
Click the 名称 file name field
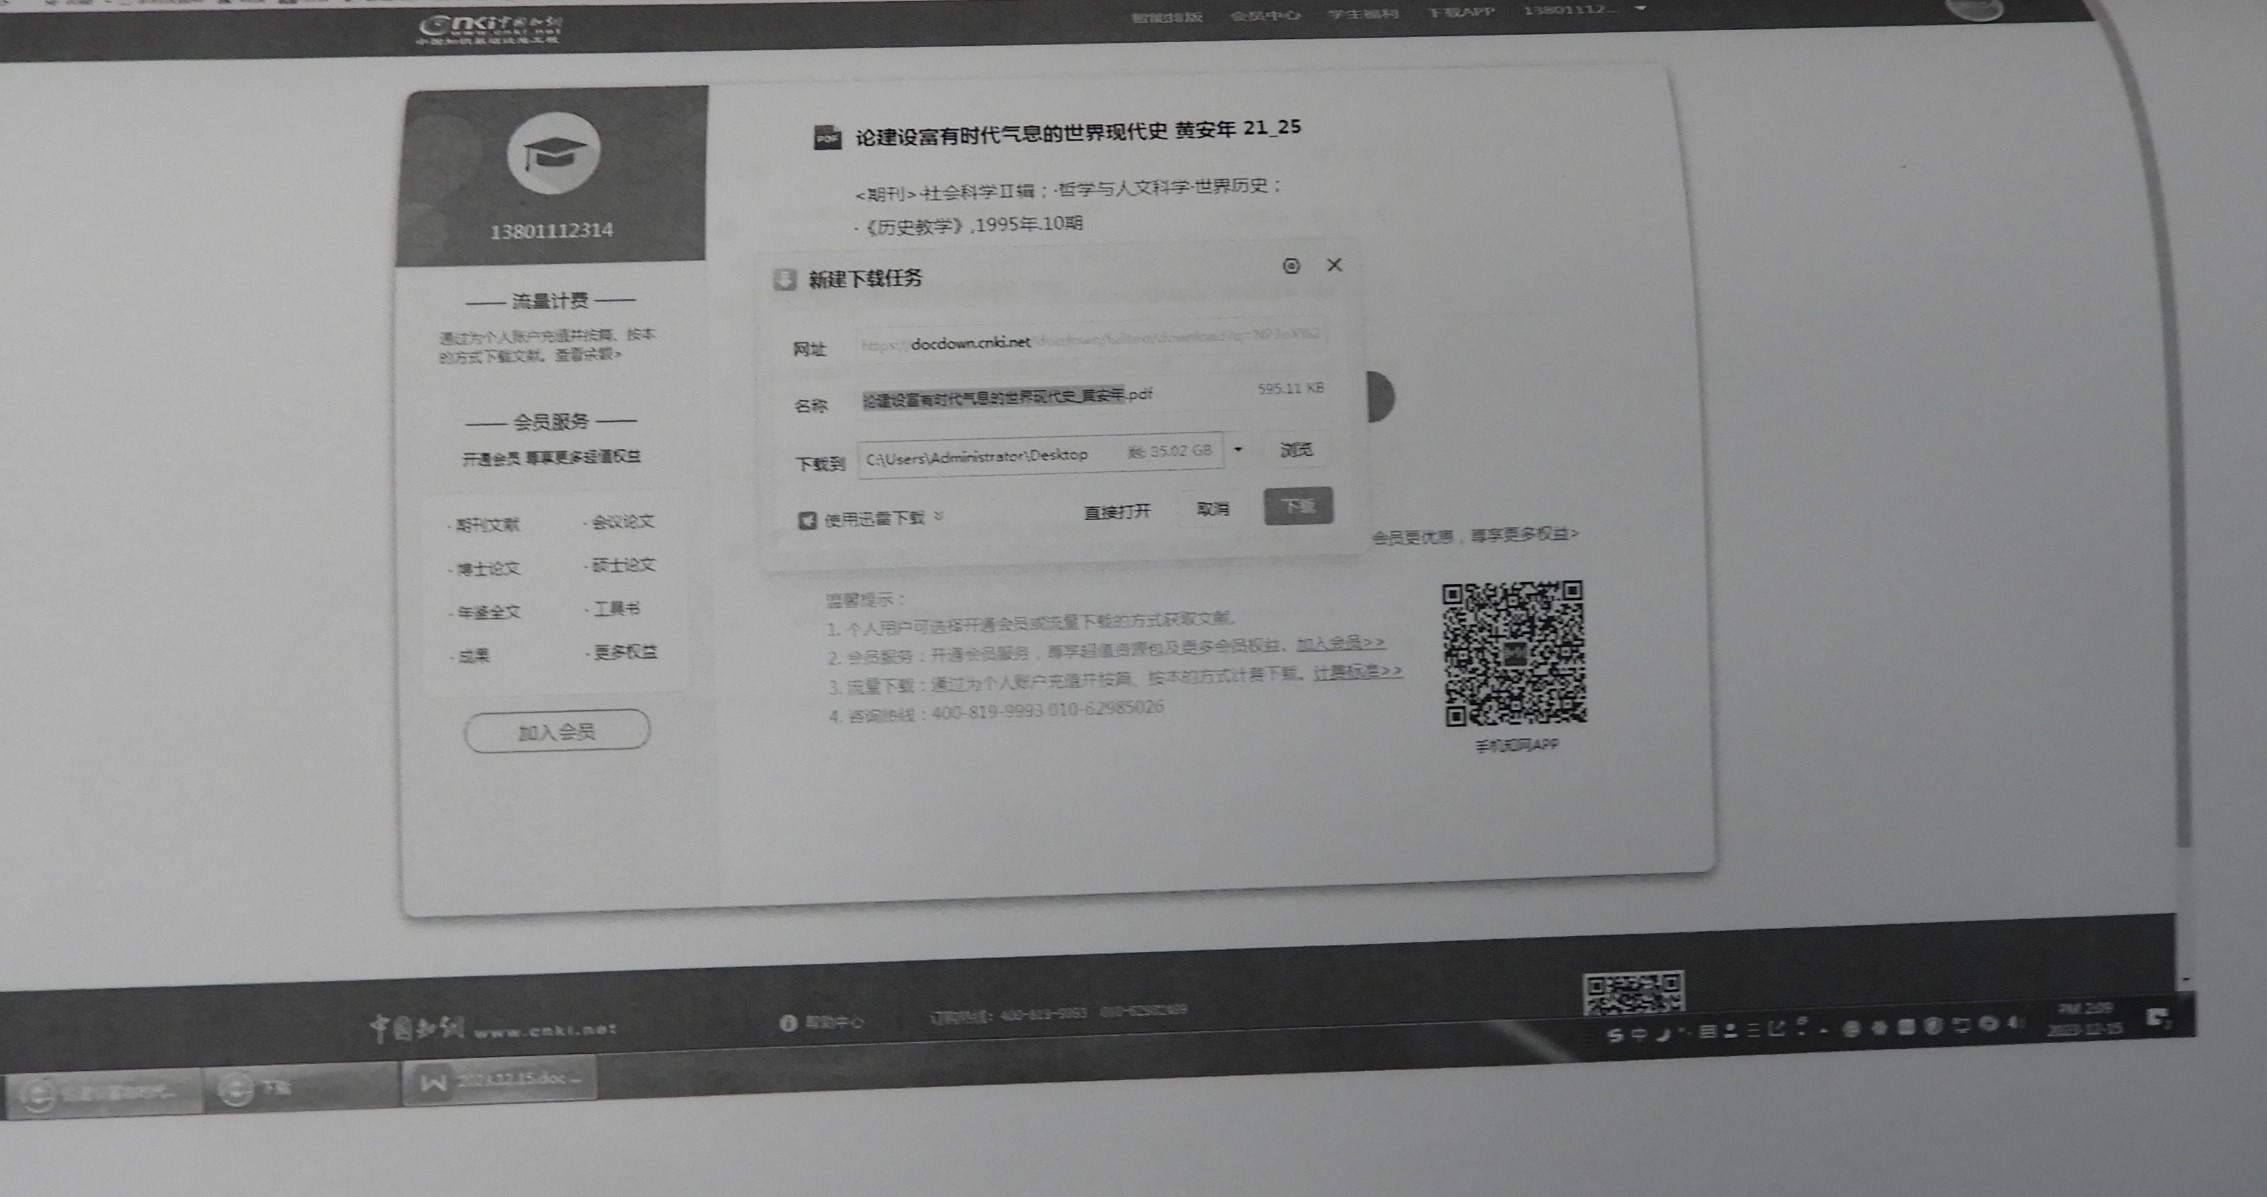coord(1092,395)
